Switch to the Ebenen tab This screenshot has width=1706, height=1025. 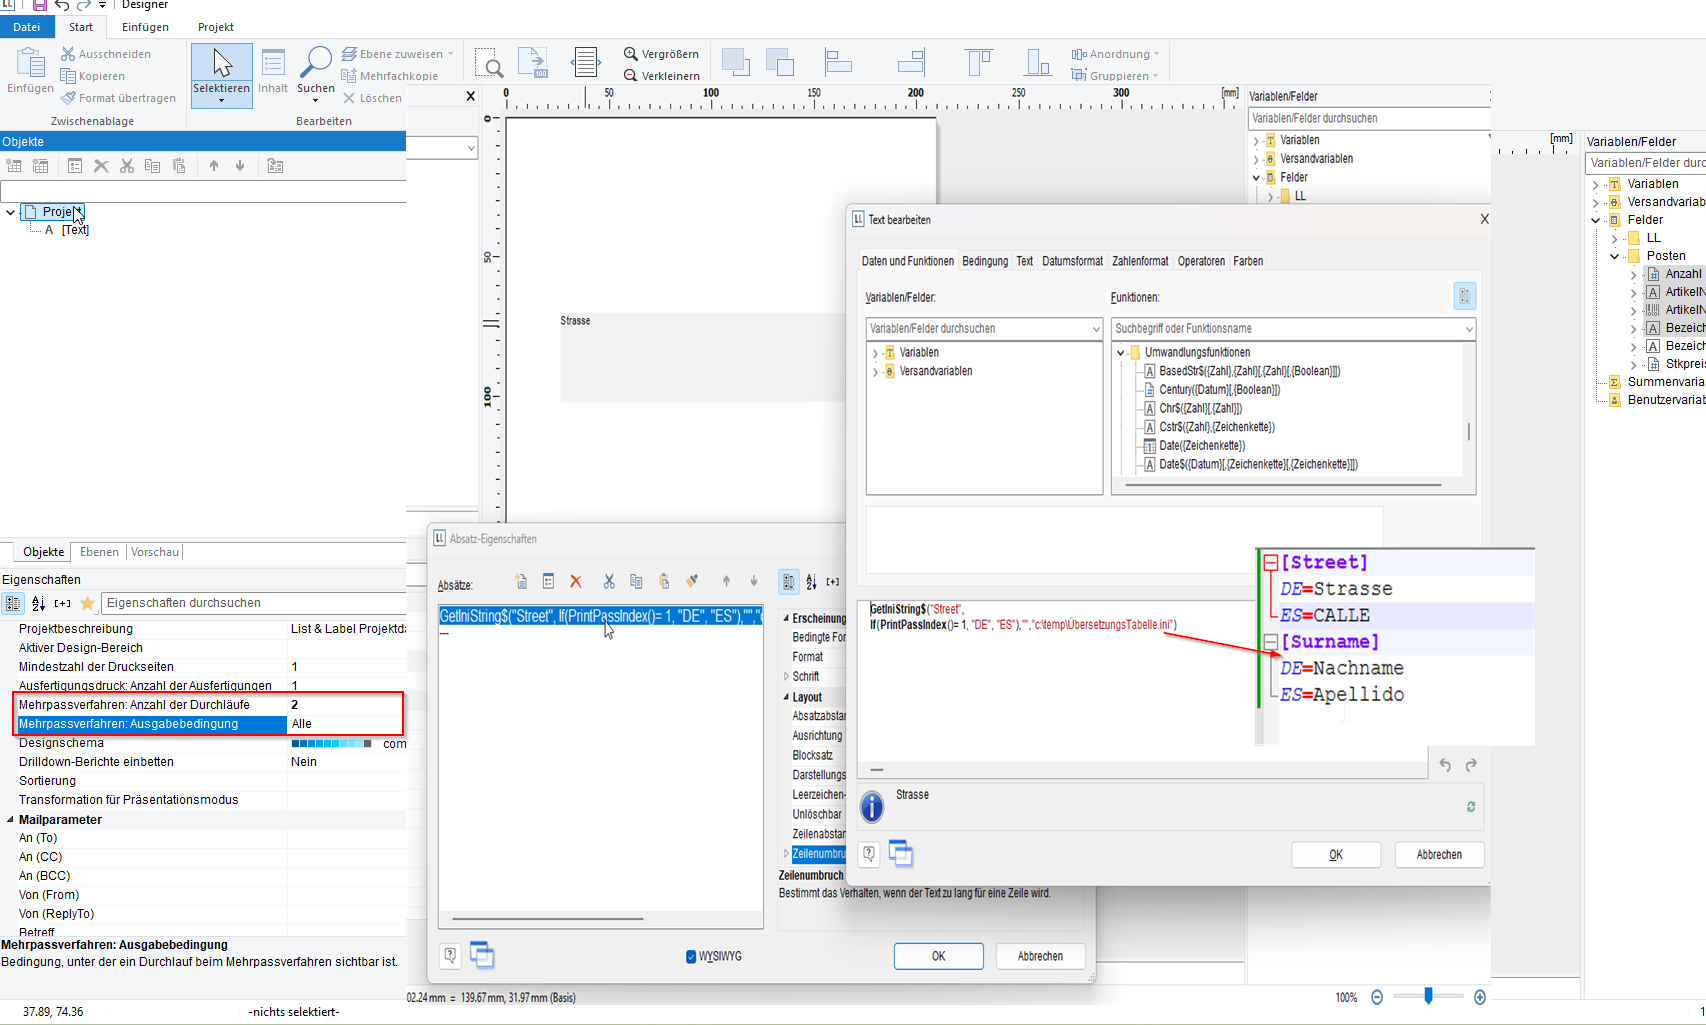[x=99, y=552]
